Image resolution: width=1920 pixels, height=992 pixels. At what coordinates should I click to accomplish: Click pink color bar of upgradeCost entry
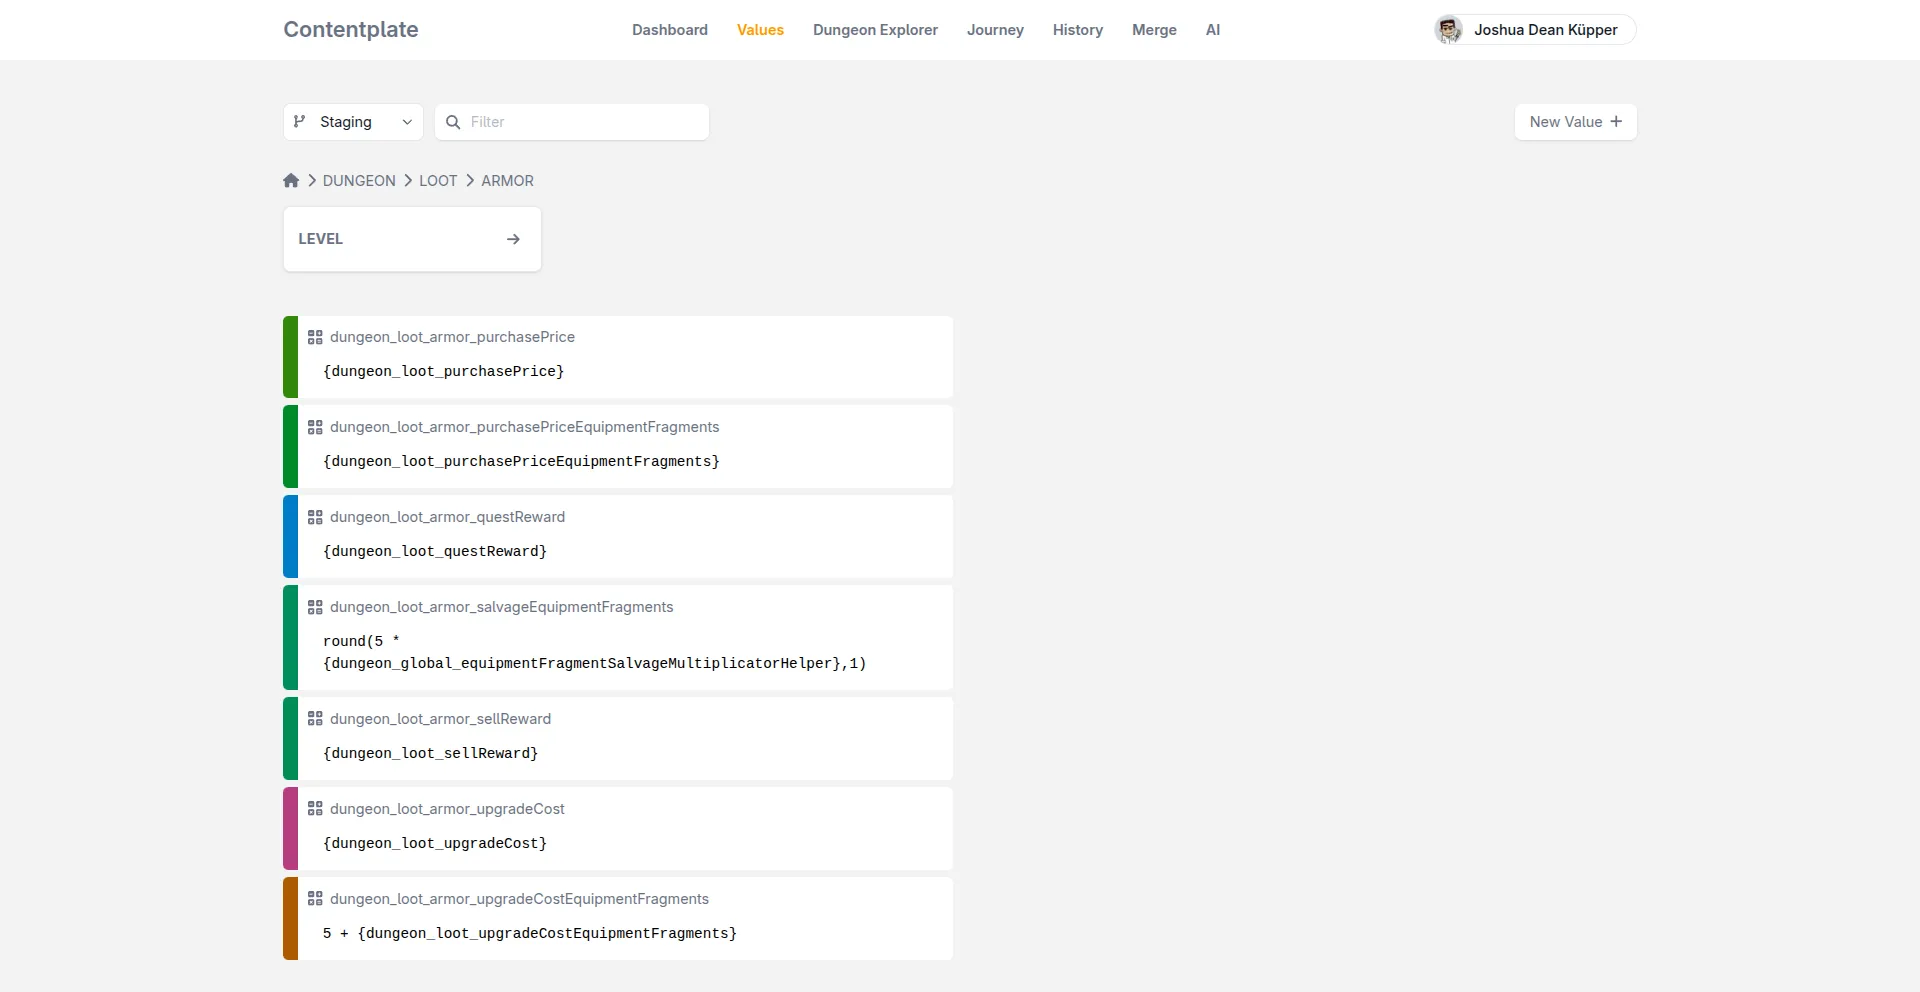point(290,829)
